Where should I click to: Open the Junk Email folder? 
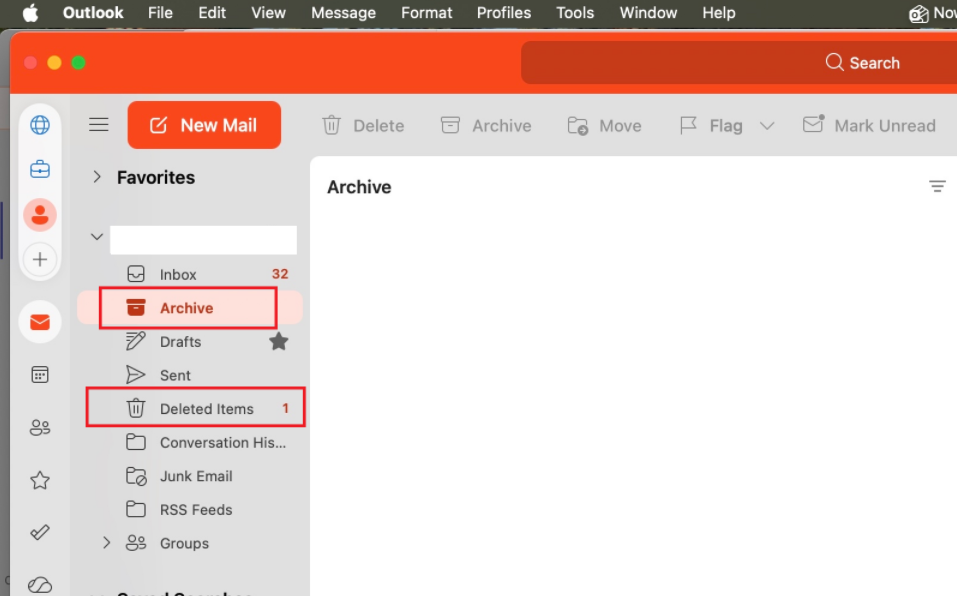[x=190, y=476]
